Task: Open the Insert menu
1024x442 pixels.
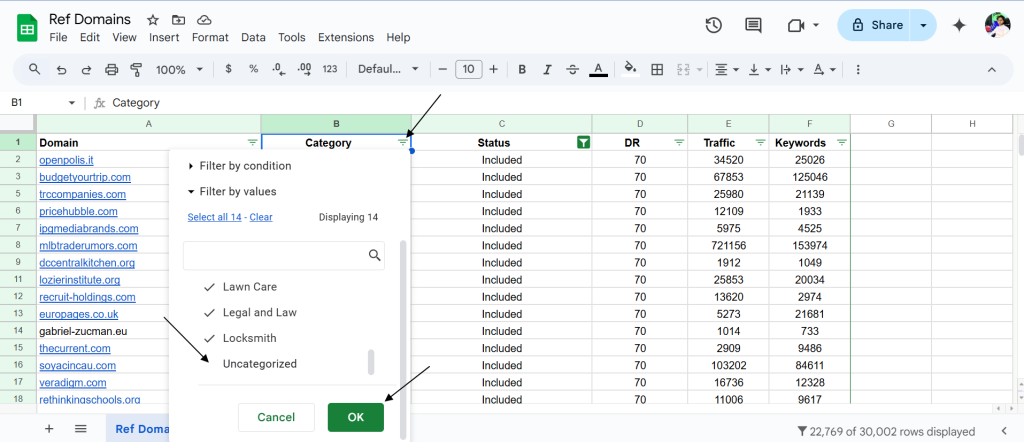Action: (164, 37)
